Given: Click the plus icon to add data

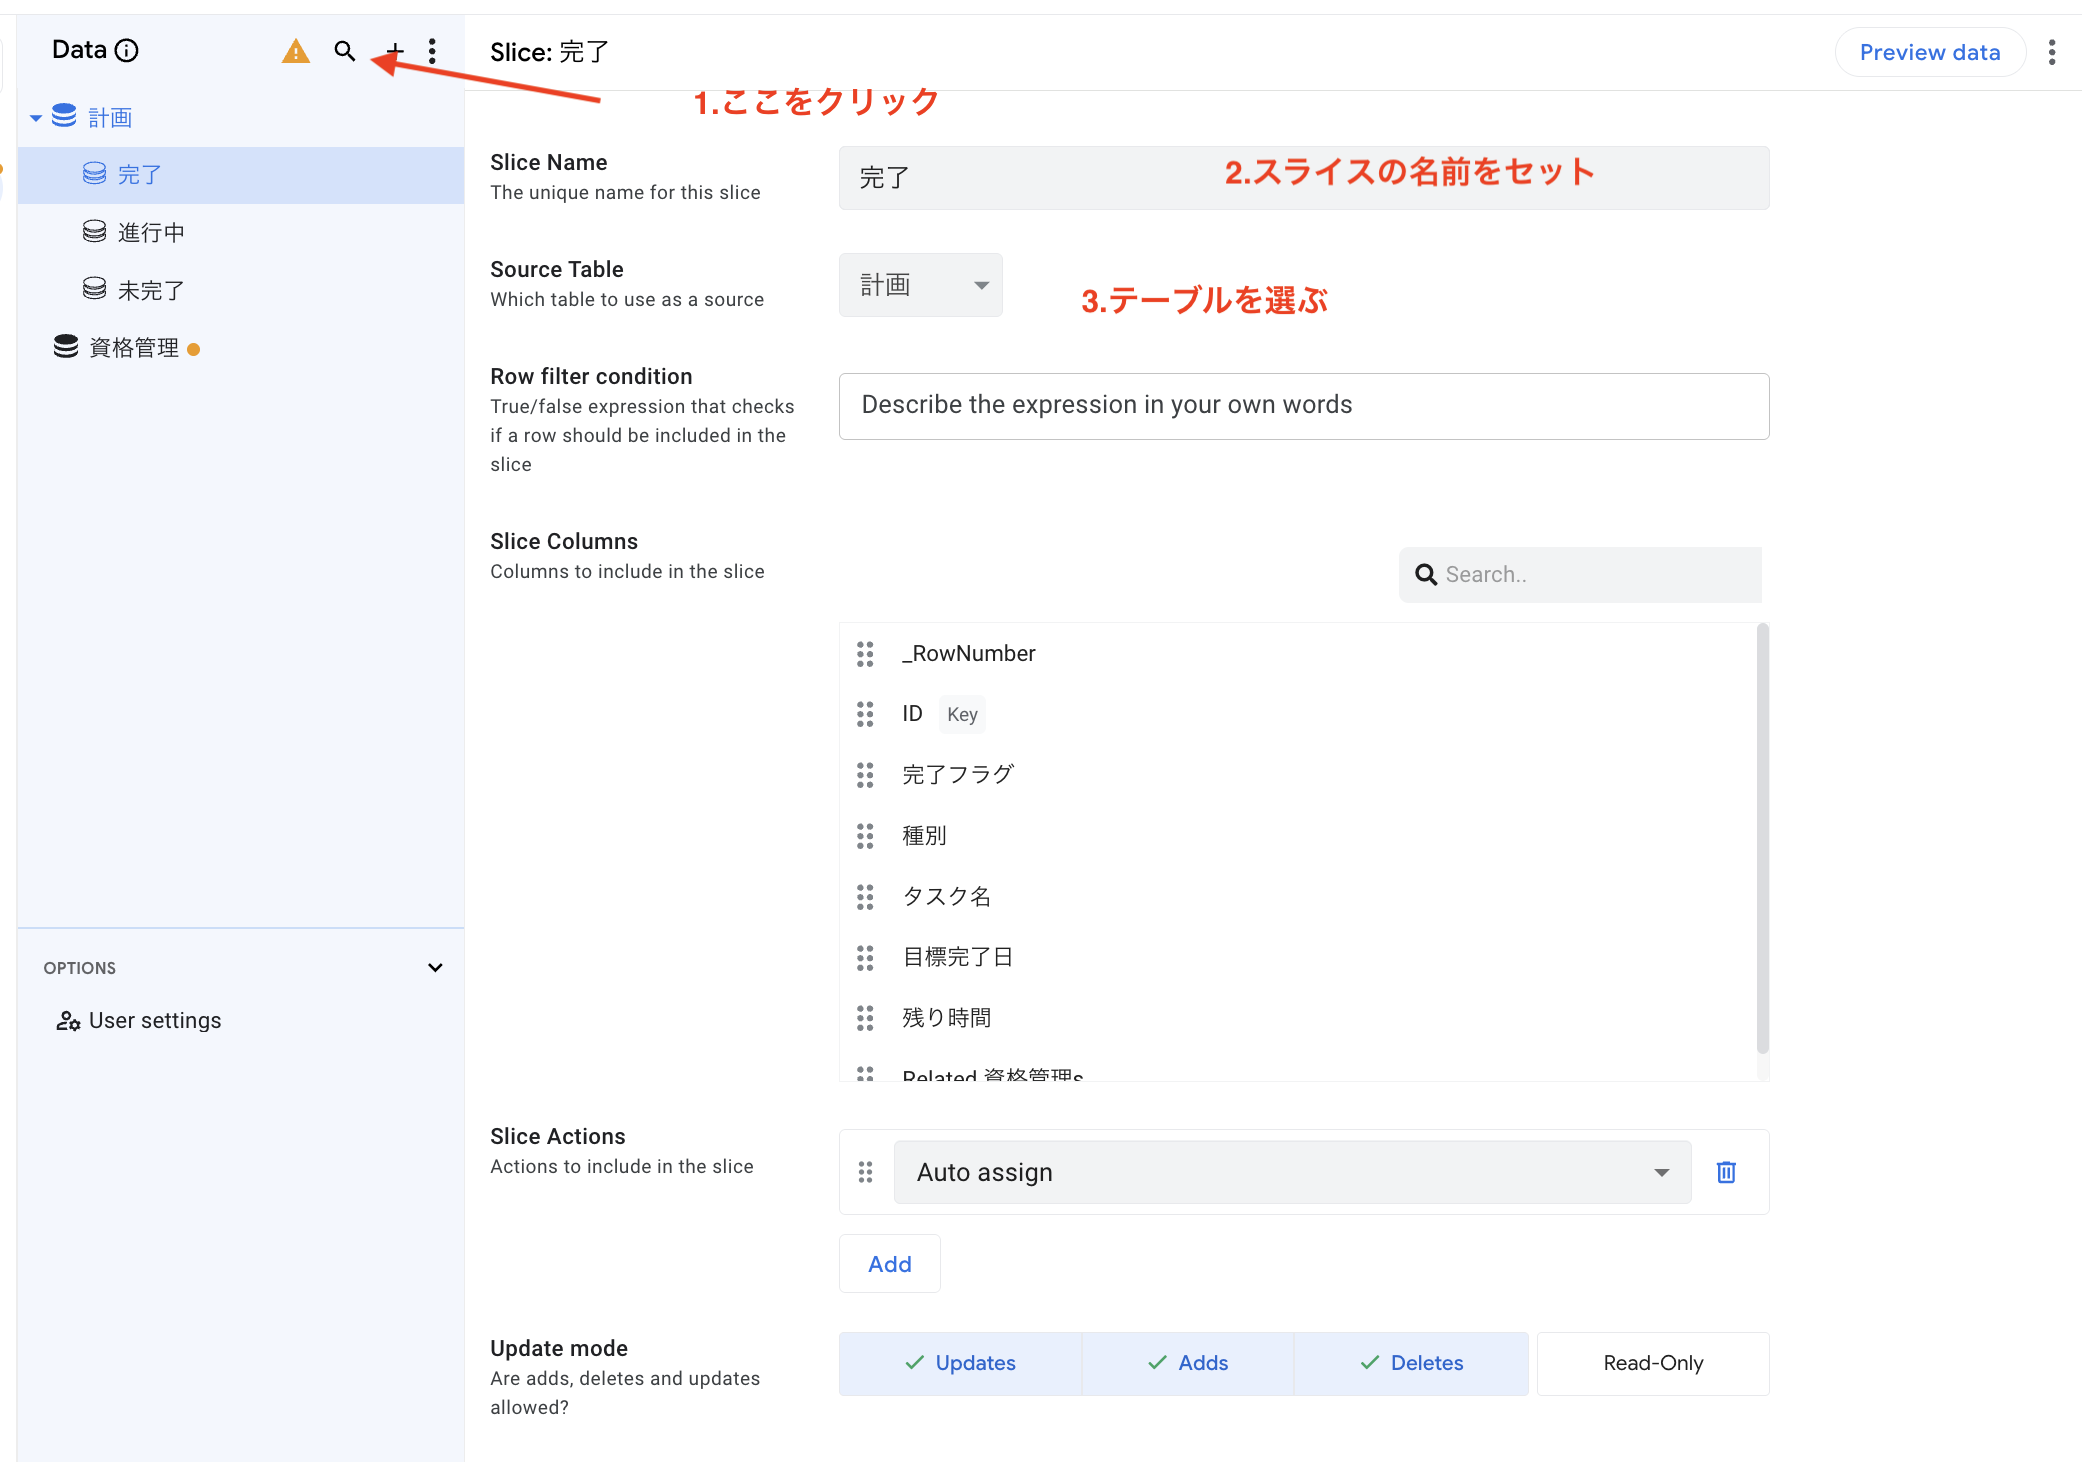Looking at the screenshot, I should pos(396,51).
